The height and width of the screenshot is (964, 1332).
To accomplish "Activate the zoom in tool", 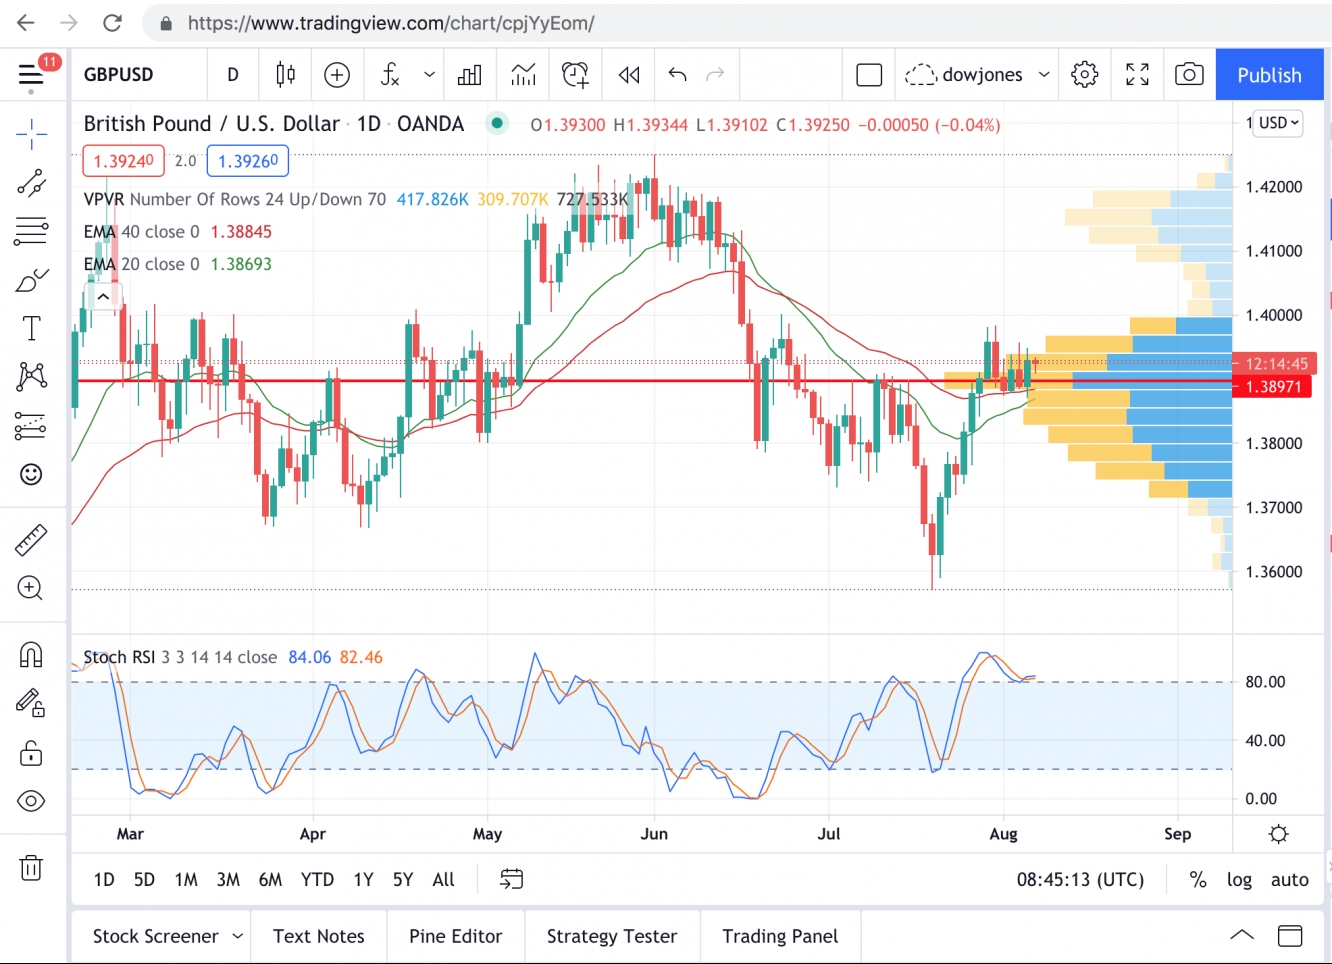I will tap(31, 588).
